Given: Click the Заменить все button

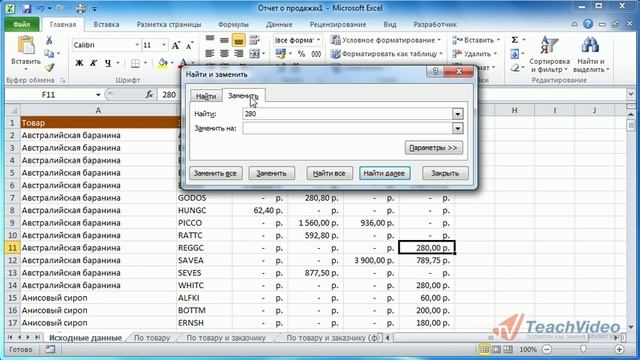Looking at the screenshot, I should (215, 173).
